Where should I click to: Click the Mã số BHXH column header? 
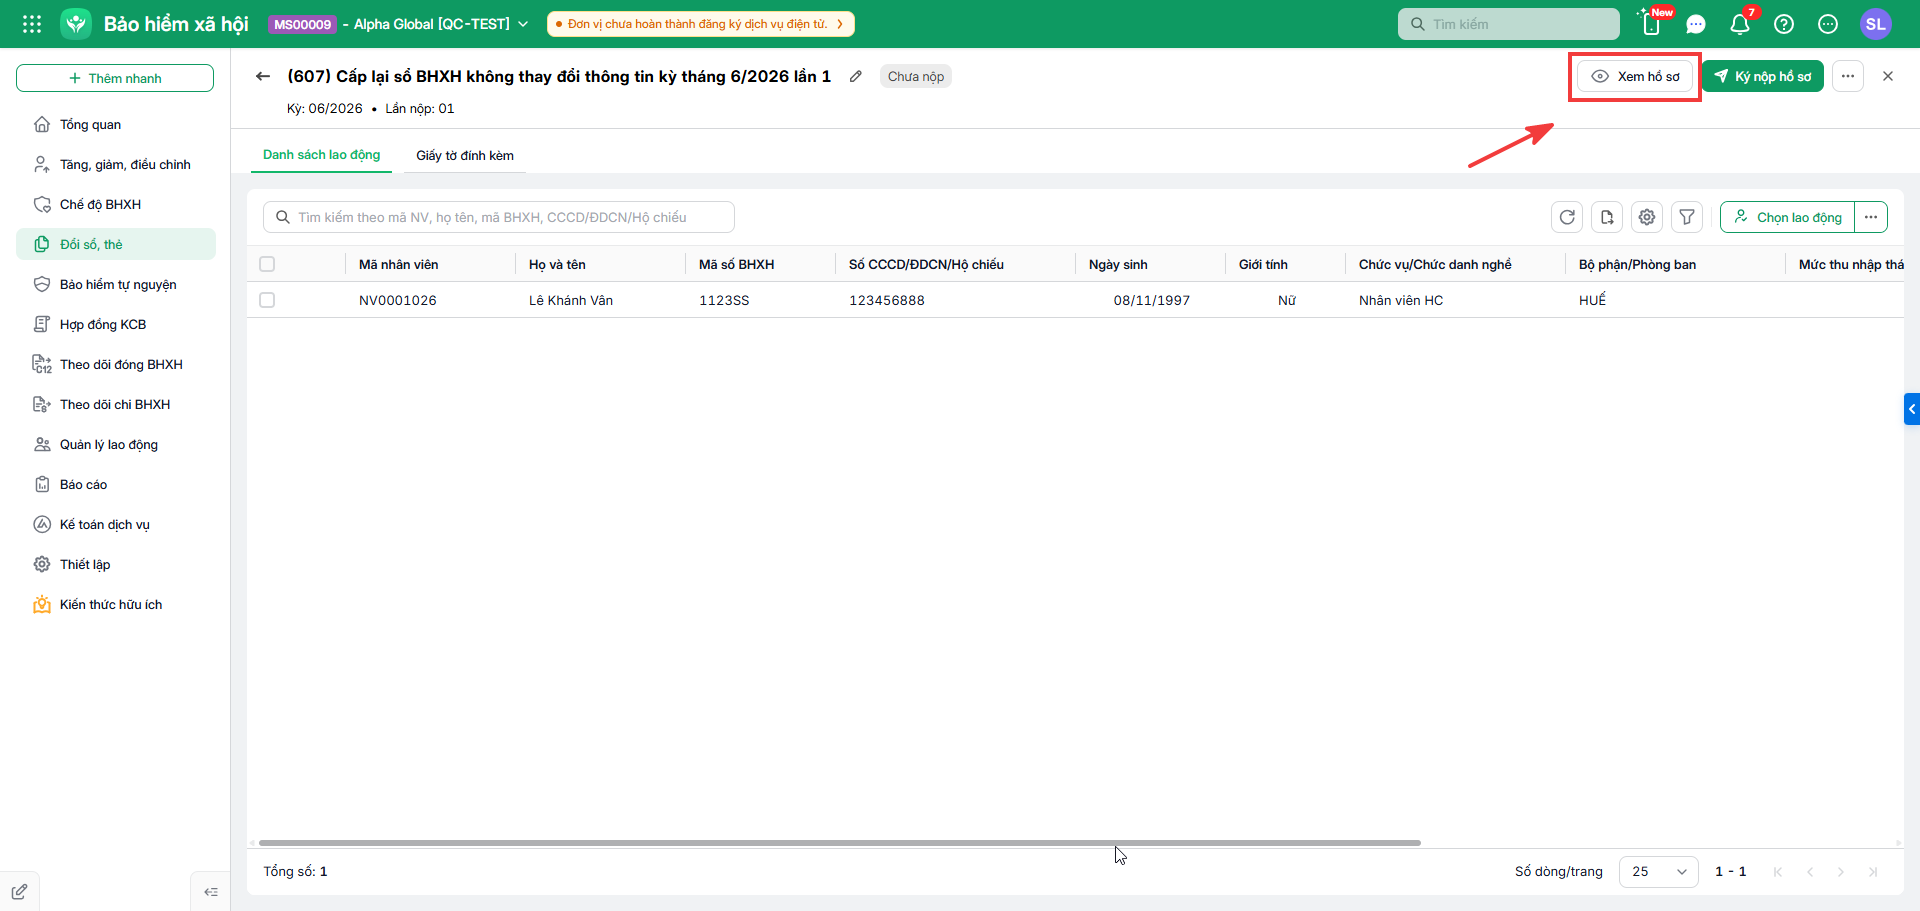(760, 264)
